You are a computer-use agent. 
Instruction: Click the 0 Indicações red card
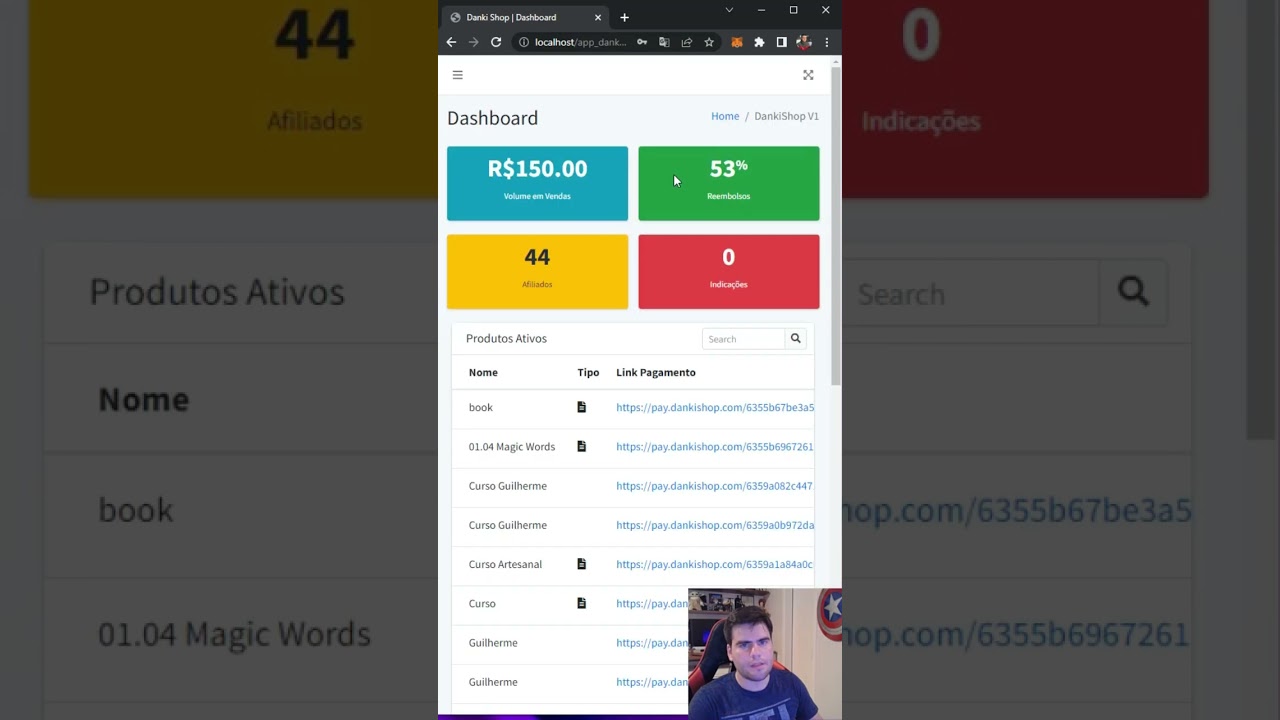[x=729, y=272]
